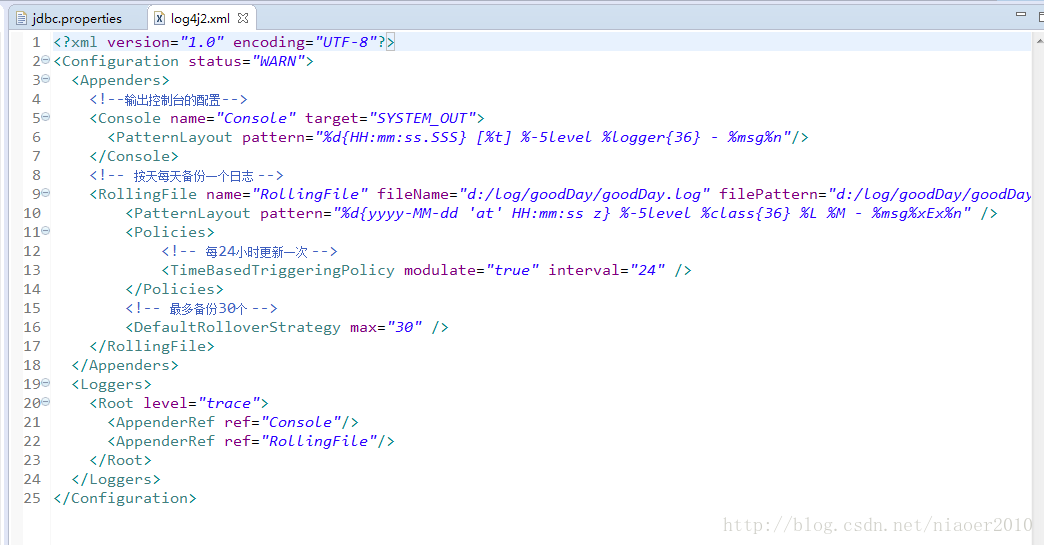
Task: Collapse the Policies element on line 11
Action: 45,231
